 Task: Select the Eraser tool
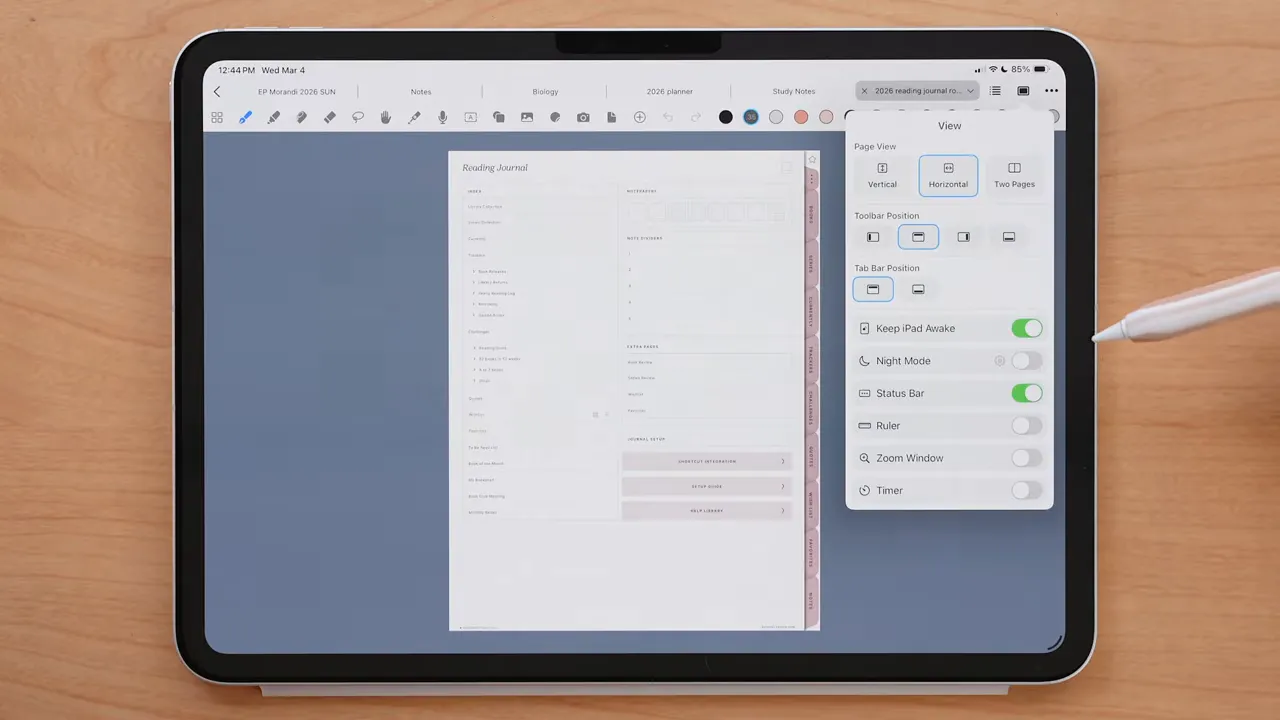329,117
